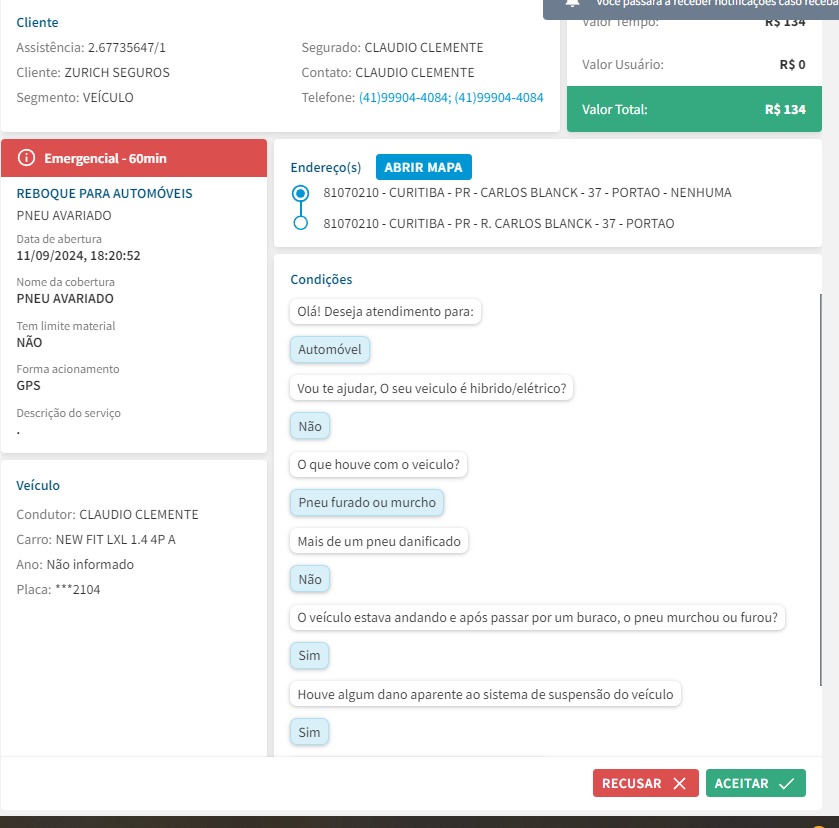Click the 'ZURICH SEGUROS' client name
This screenshot has height=828, width=839.
pos(117,72)
